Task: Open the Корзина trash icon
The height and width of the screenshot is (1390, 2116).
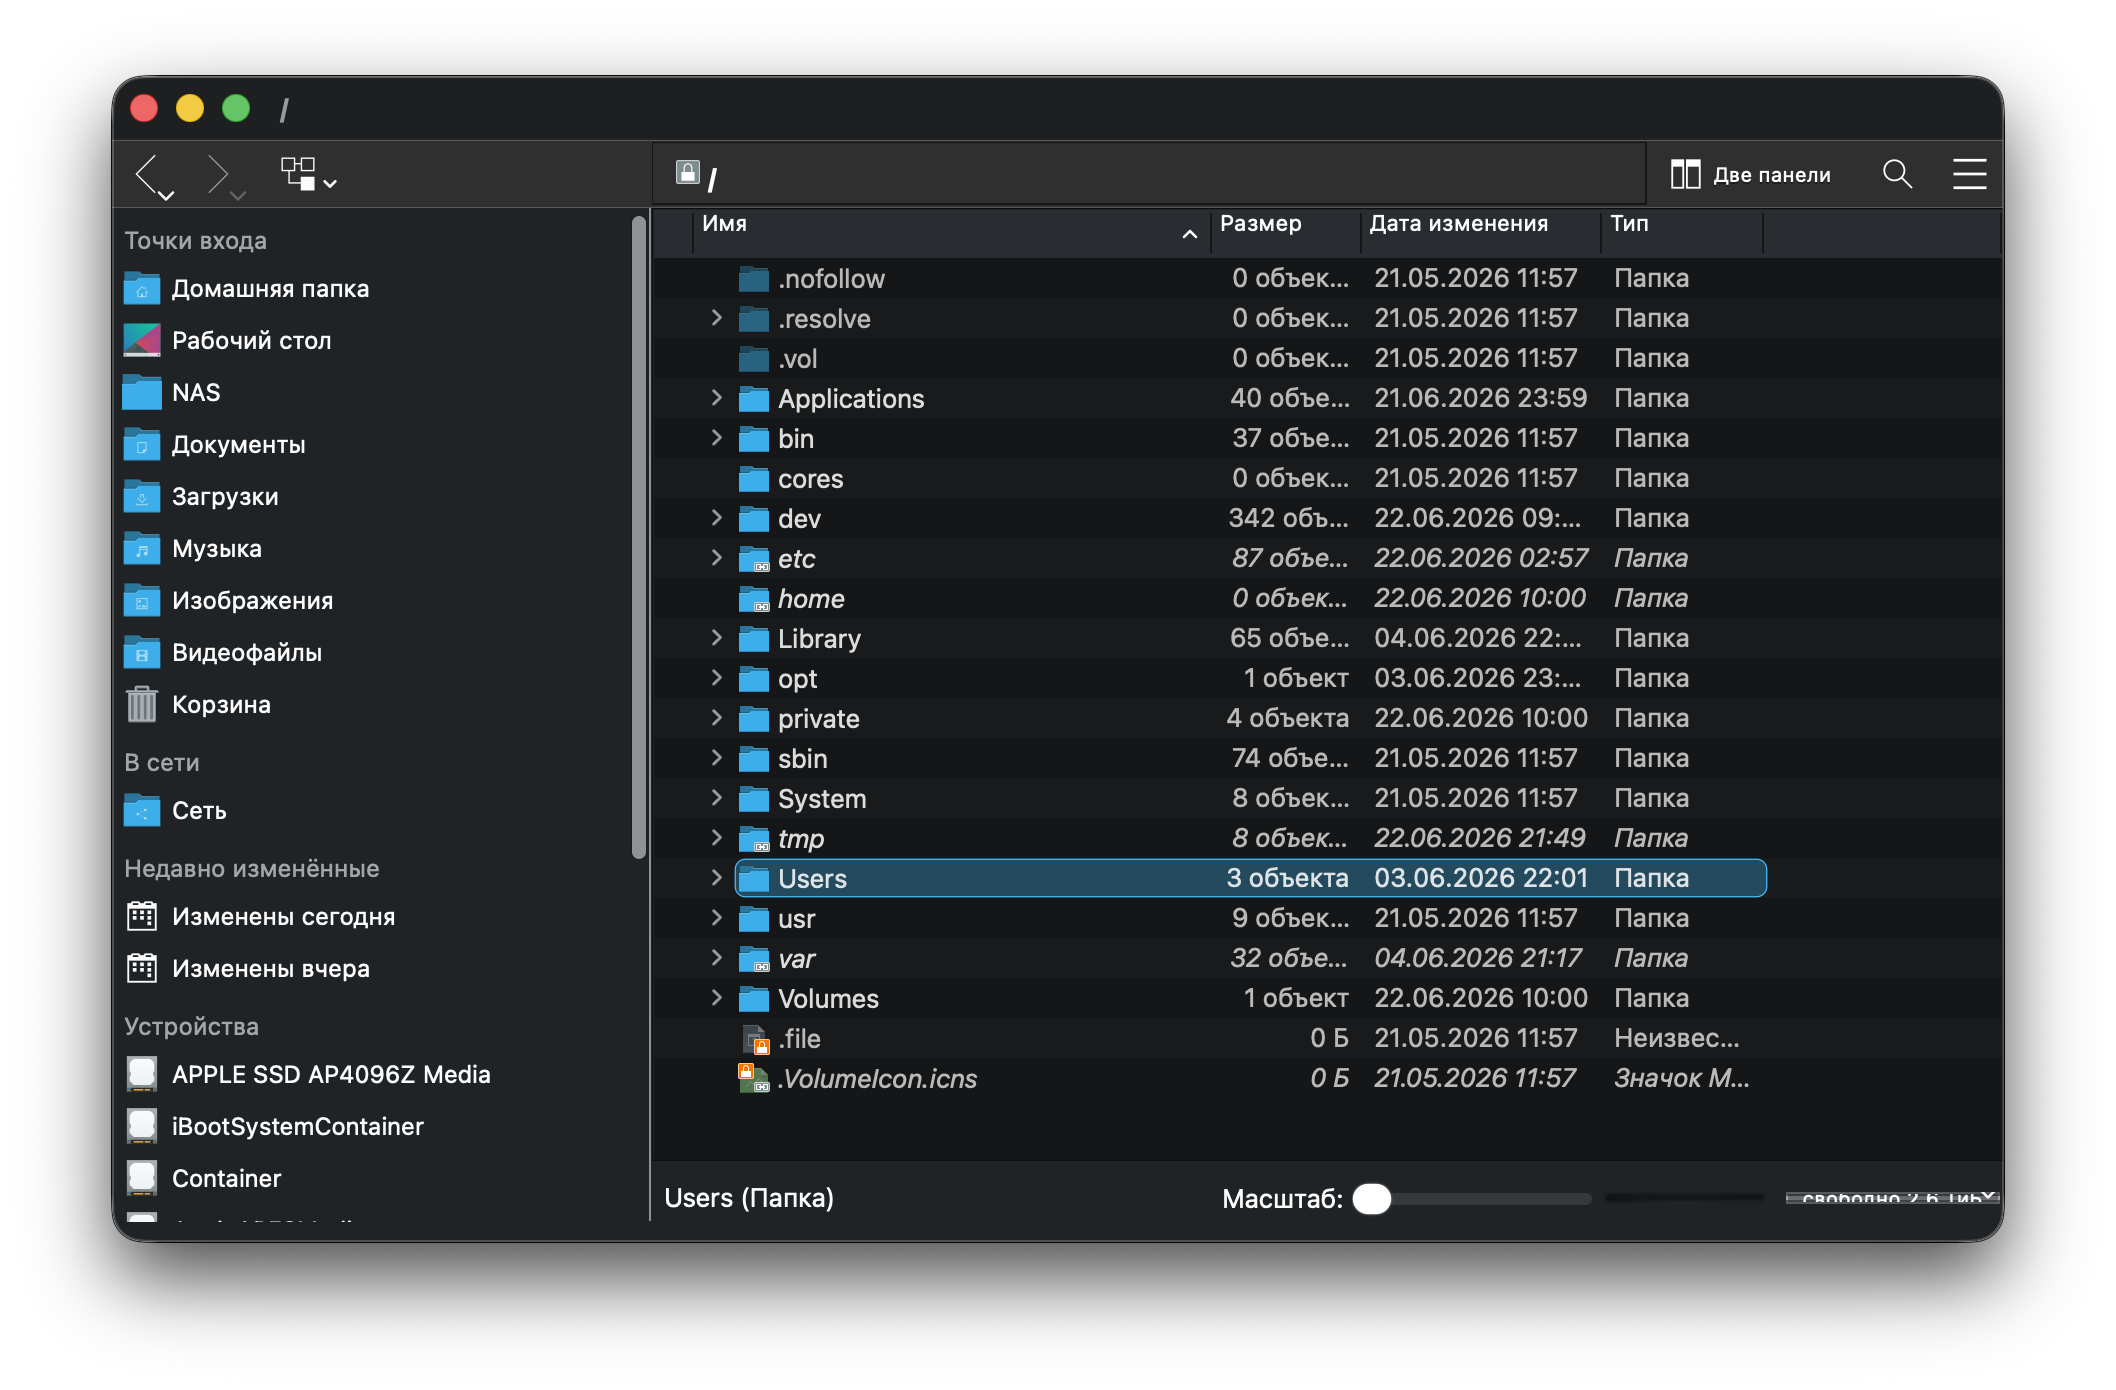Action: (x=142, y=705)
